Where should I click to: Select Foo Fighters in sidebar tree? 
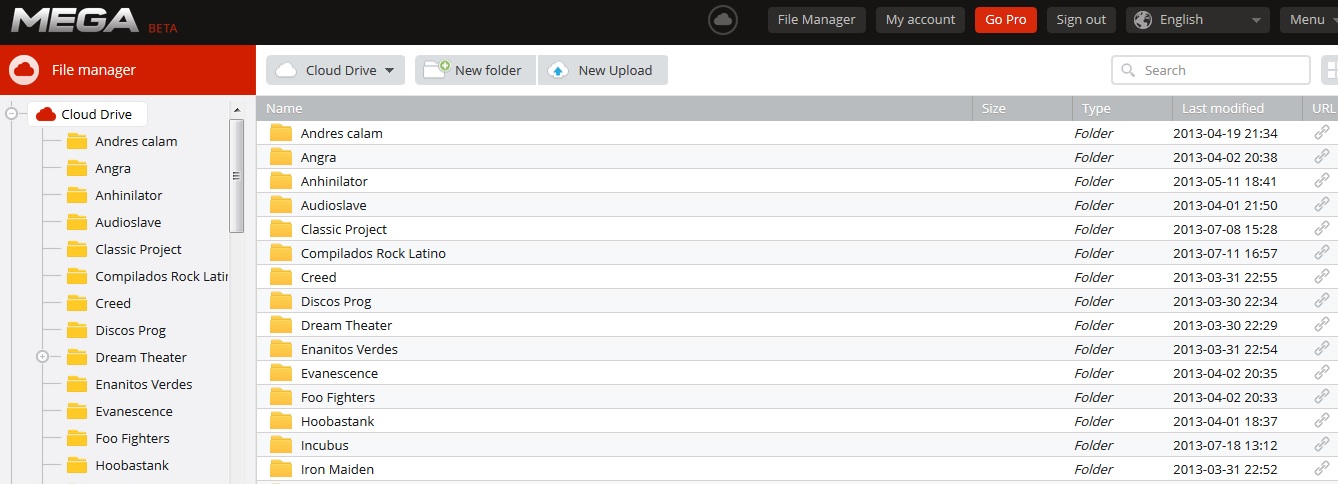(x=132, y=438)
